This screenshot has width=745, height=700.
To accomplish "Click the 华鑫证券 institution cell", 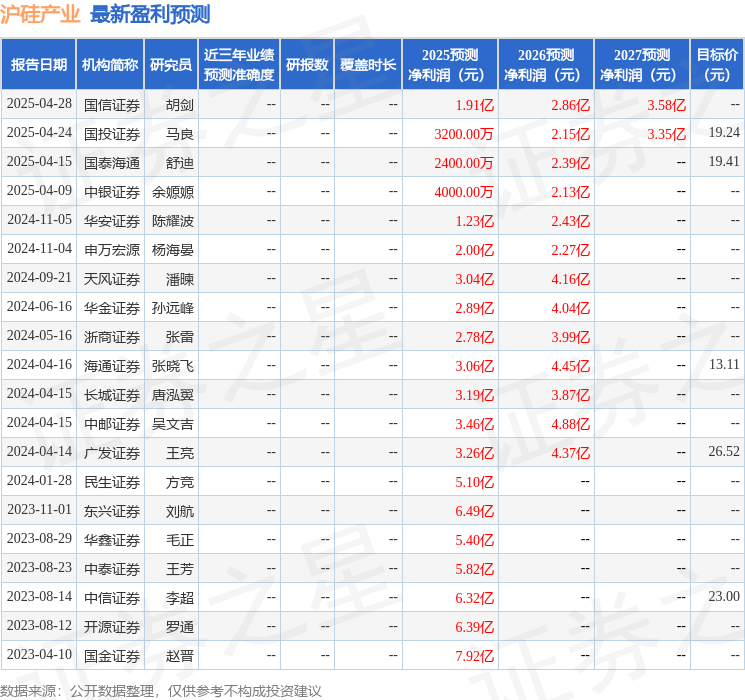I will click(x=112, y=540).
